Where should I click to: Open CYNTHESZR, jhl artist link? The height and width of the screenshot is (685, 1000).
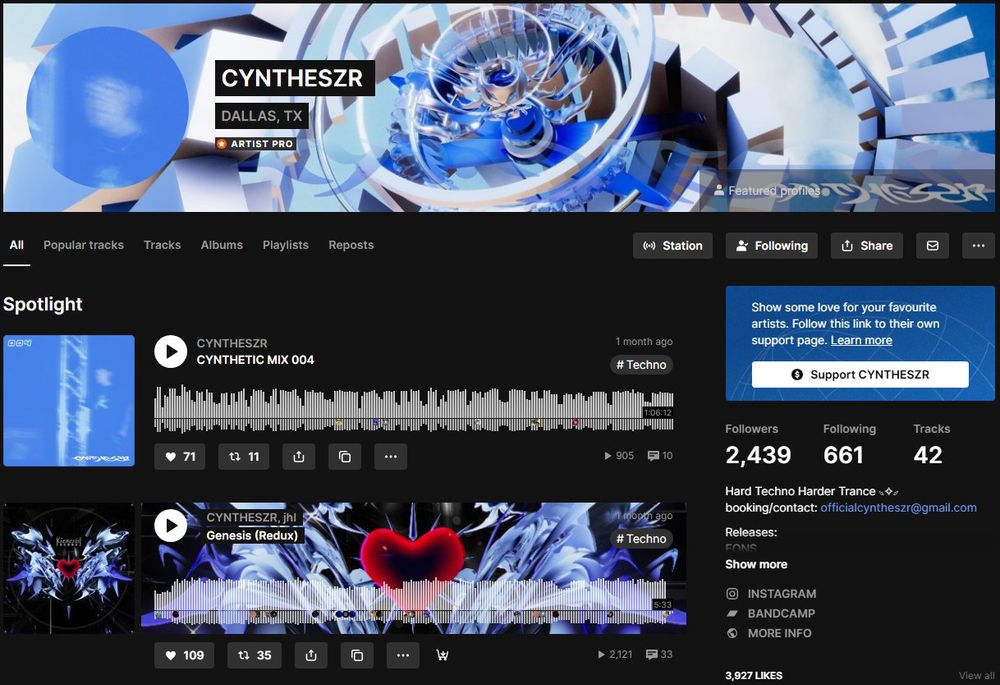(x=251, y=517)
